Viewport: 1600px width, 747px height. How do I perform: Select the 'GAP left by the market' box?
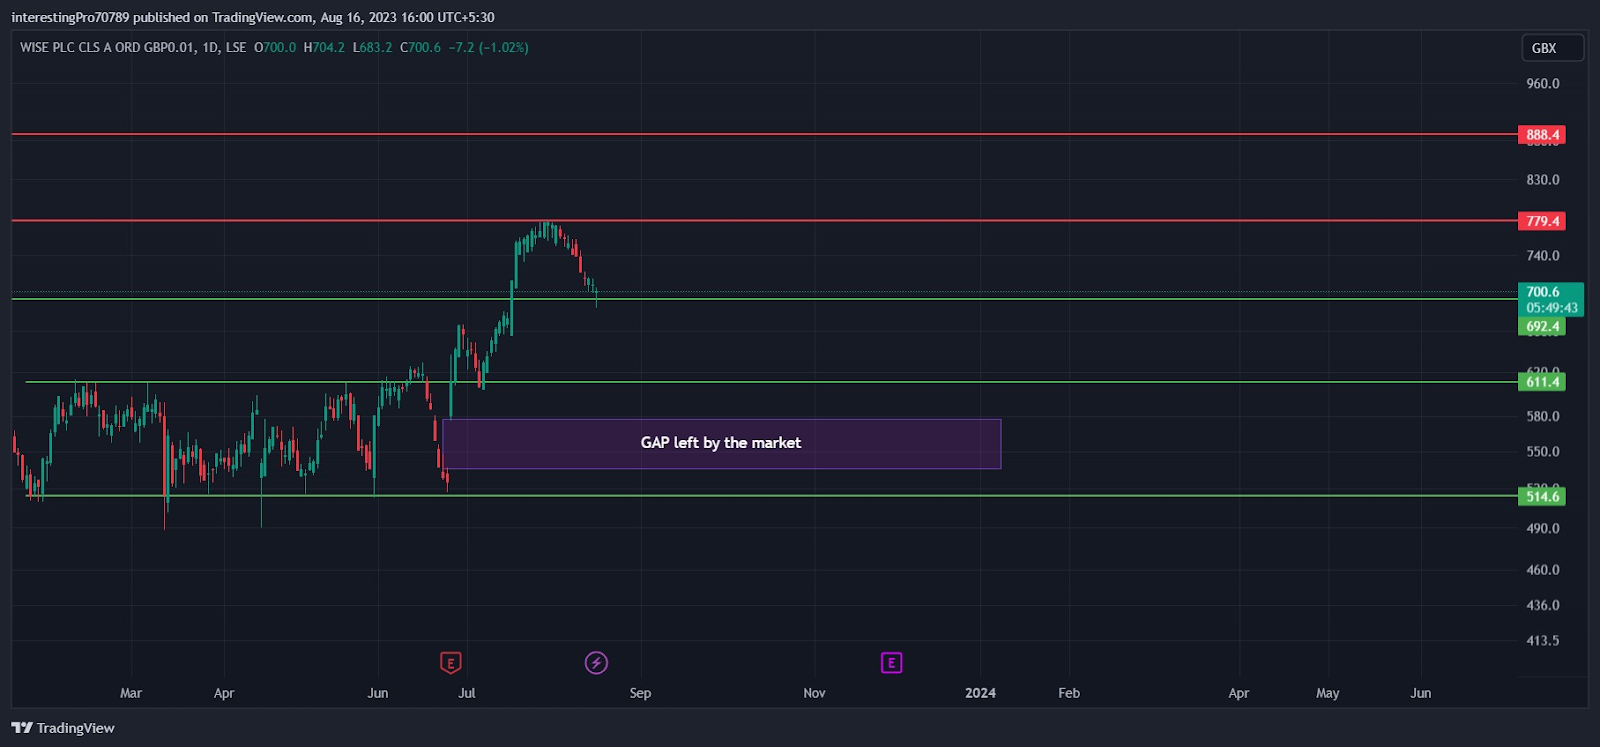tap(721, 443)
